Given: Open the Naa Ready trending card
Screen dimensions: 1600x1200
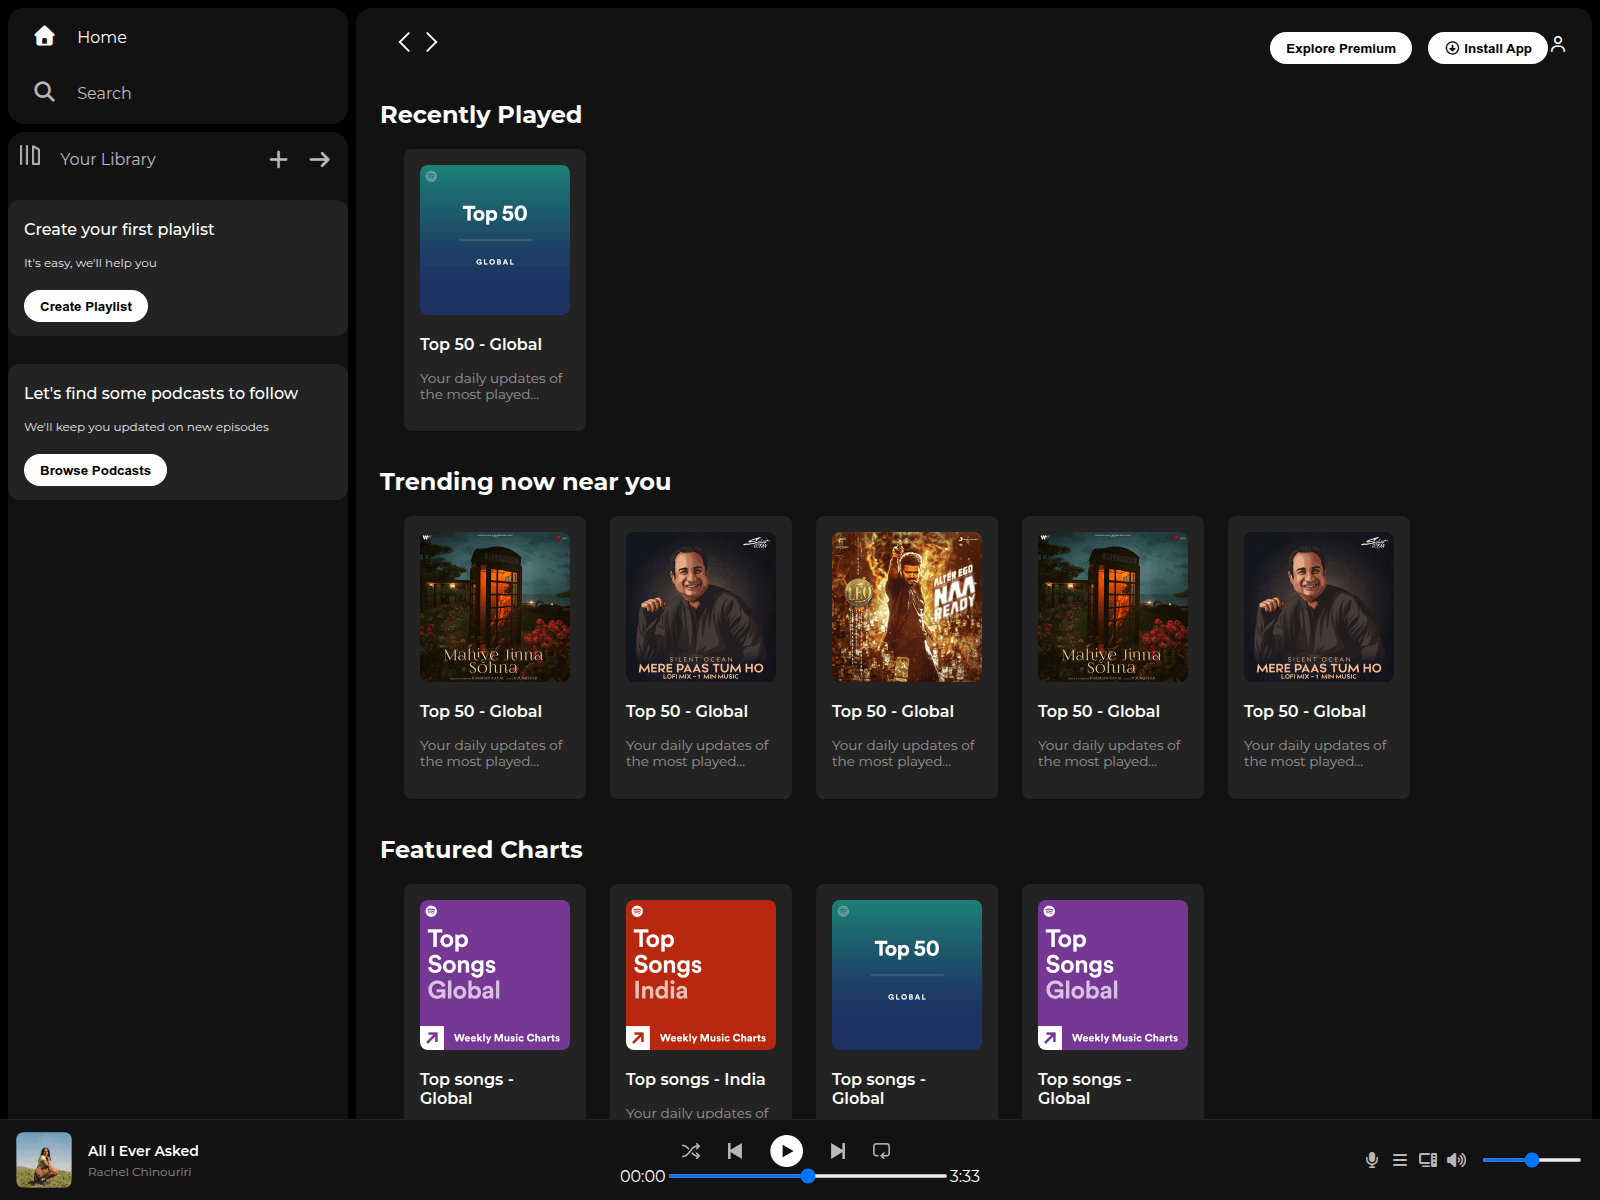Looking at the screenshot, I should [907, 657].
